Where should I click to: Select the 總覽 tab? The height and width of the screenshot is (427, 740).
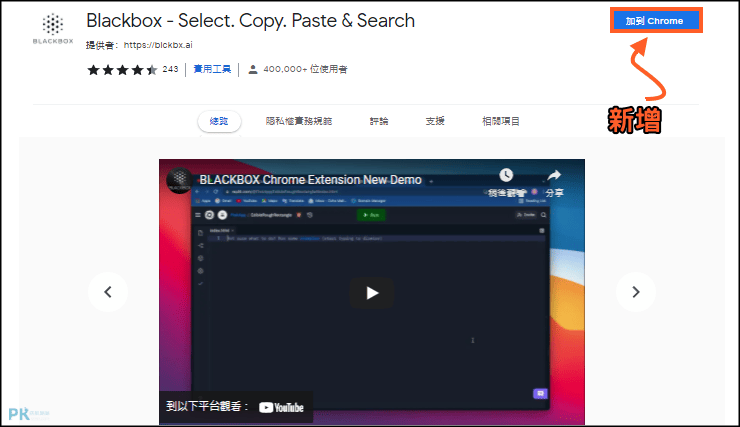(x=219, y=121)
